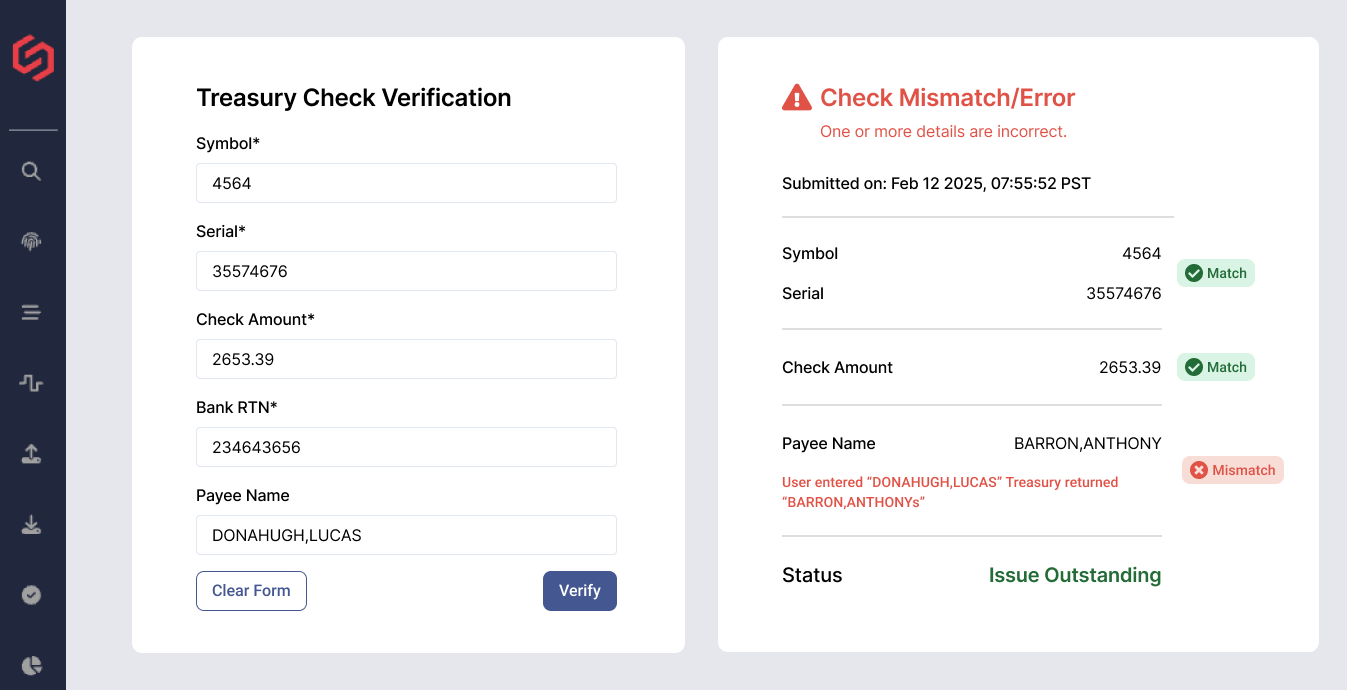
Task: Click the red company logo at sidebar top
Action: pyautogui.click(x=32, y=59)
